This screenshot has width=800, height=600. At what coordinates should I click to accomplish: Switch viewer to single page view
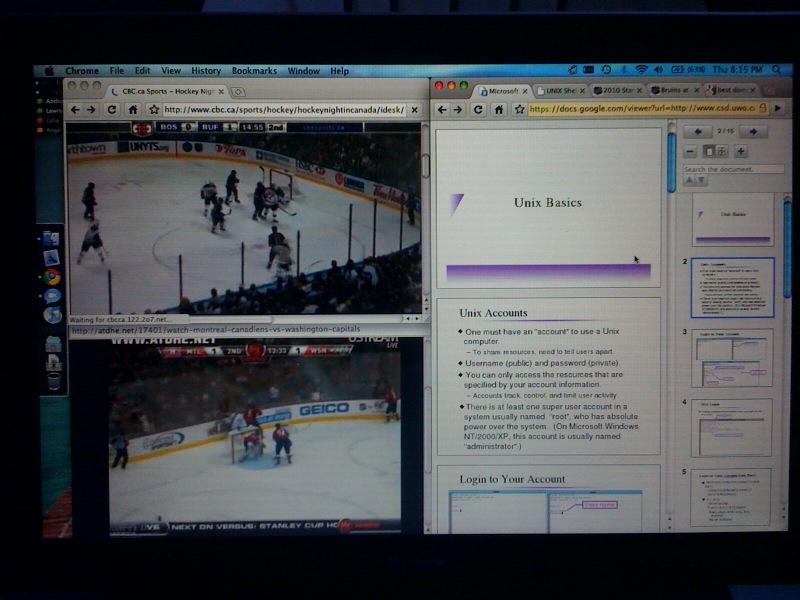click(709, 152)
